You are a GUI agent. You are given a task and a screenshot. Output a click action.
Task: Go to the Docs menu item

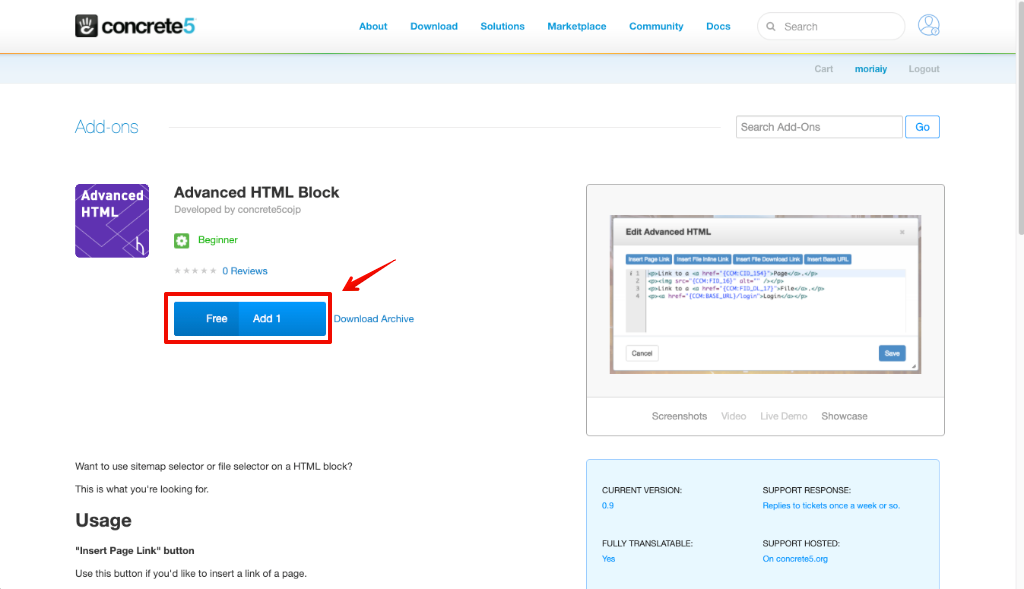[x=718, y=27]
